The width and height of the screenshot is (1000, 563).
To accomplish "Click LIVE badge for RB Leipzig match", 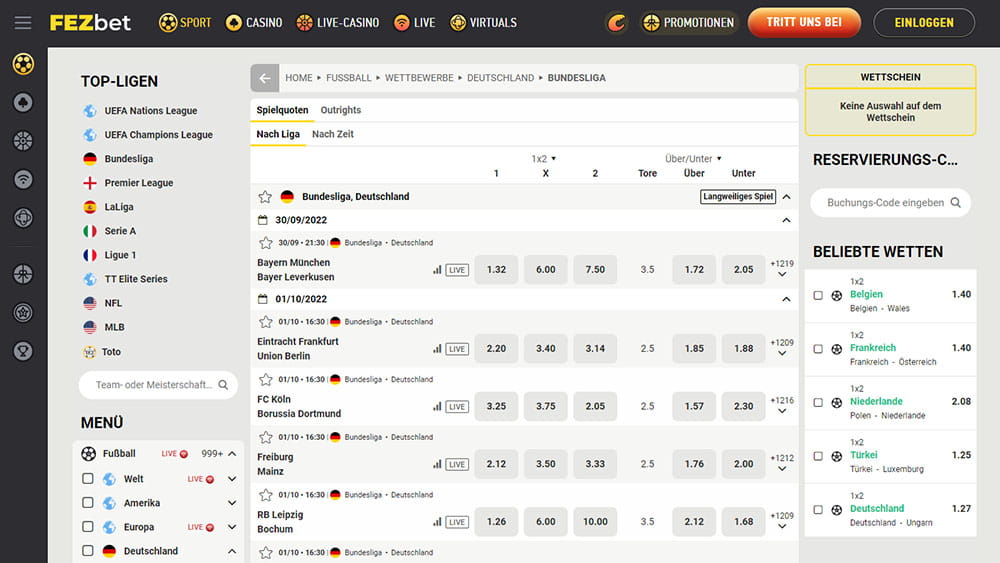I will coord(457,522).
